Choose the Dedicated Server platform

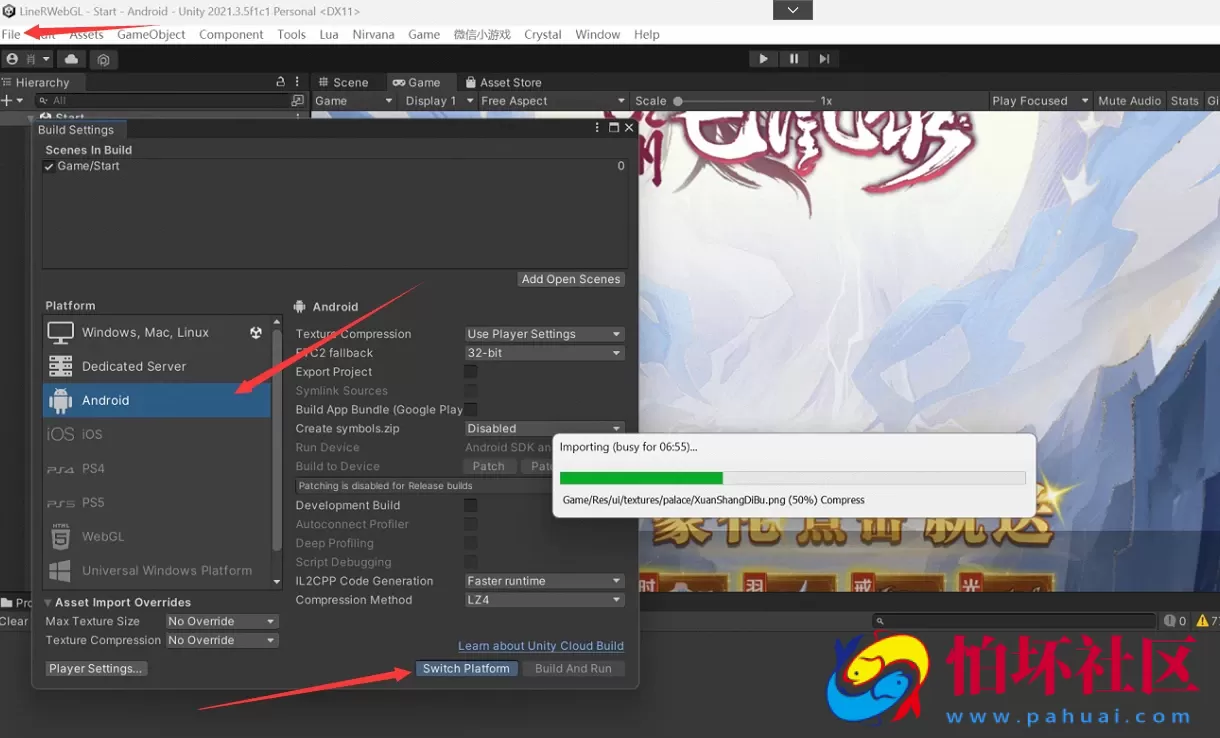[x=134, y=366]
